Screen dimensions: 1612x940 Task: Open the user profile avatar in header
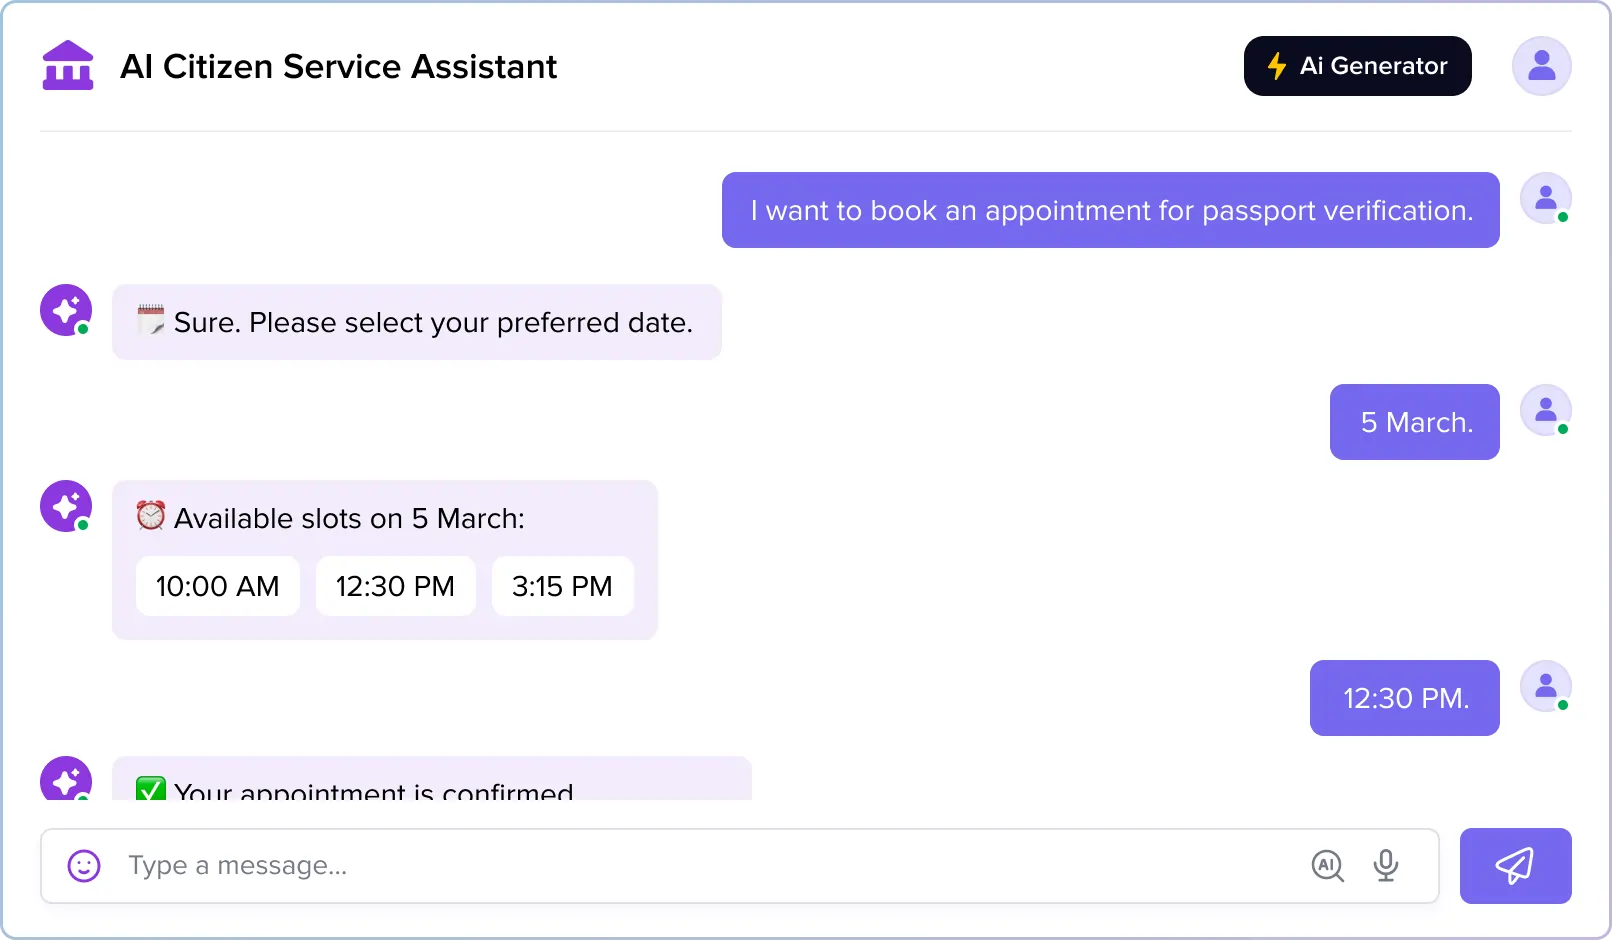tap(1541, 66)
